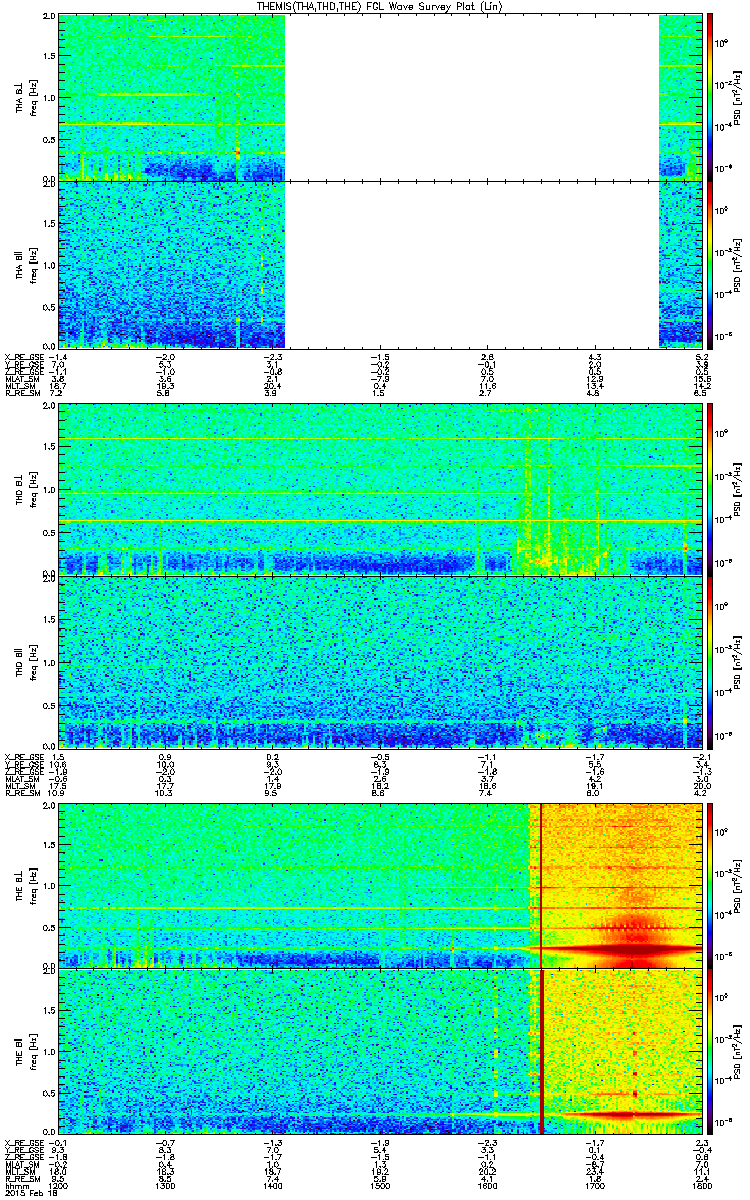Click the '1400' time tick label
Screen dimensions: 750x1200
point(273,1184)
